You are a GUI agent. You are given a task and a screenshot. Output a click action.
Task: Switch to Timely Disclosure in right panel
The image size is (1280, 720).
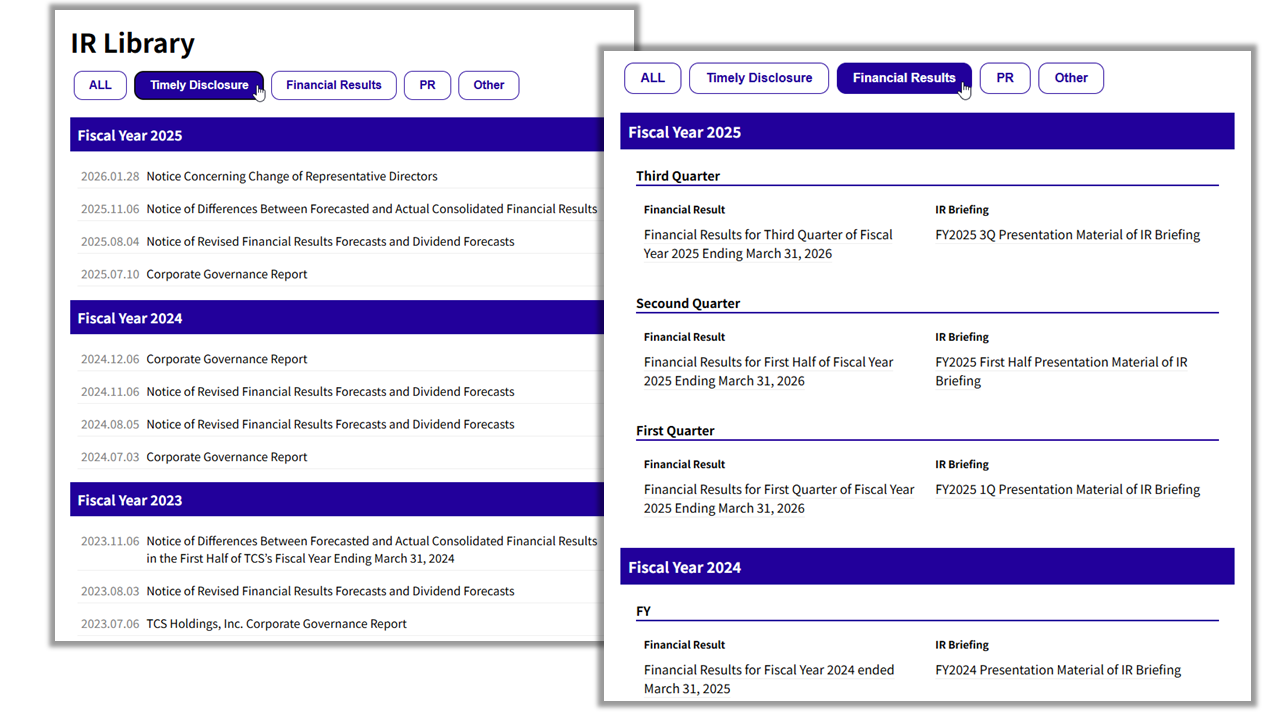click(x=759, y=78)
